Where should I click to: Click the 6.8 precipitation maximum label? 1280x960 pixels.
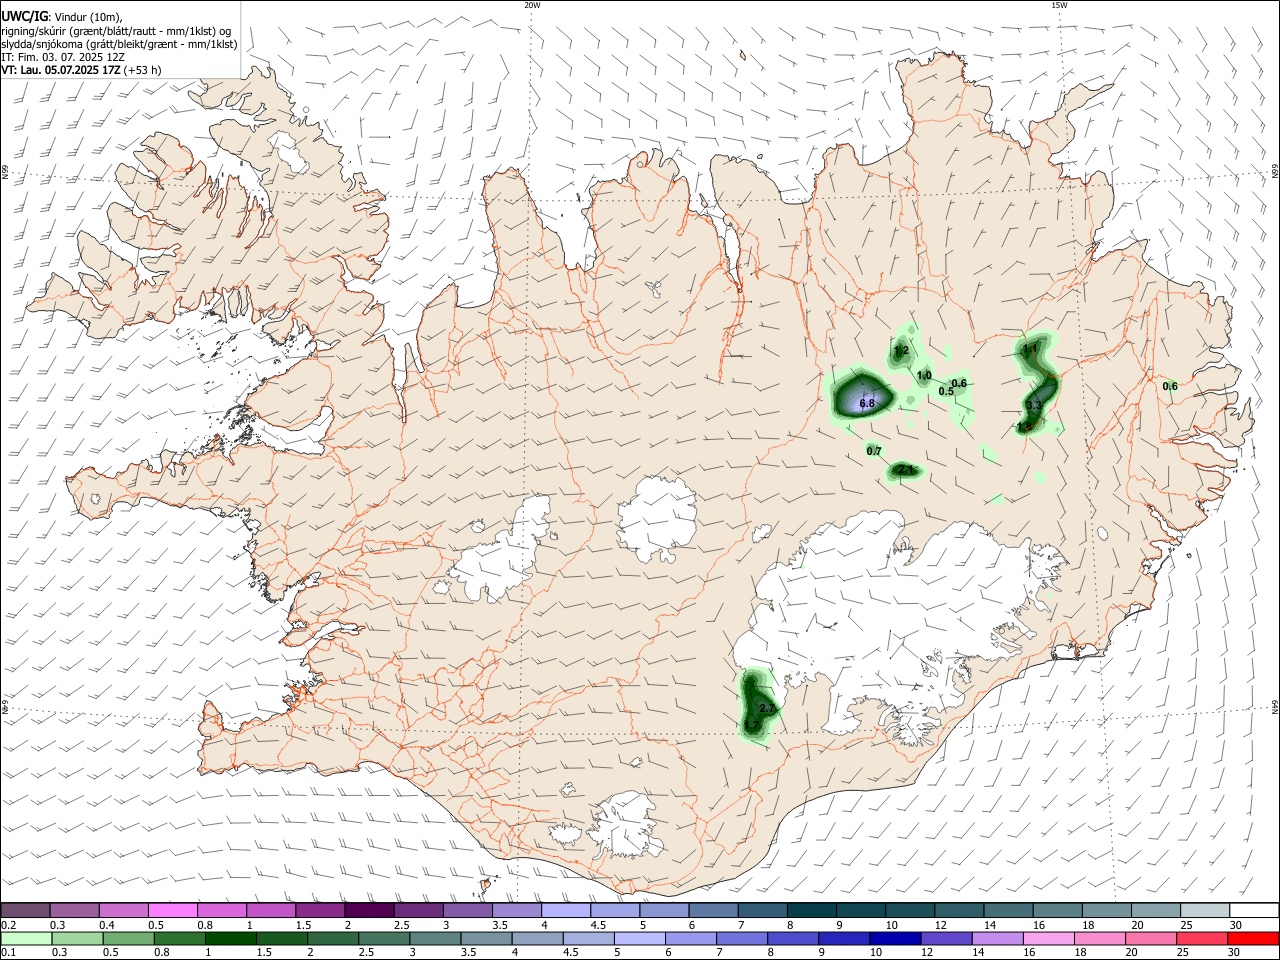coord(867,404)
